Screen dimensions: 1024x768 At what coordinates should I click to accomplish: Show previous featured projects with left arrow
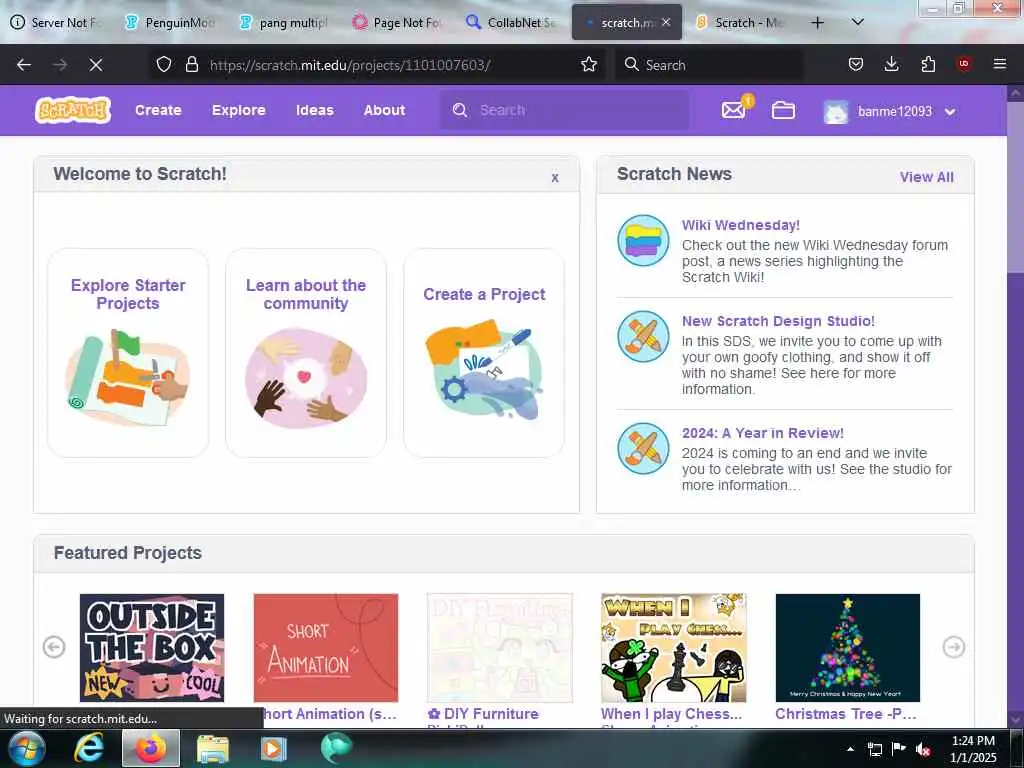point(54,647)
